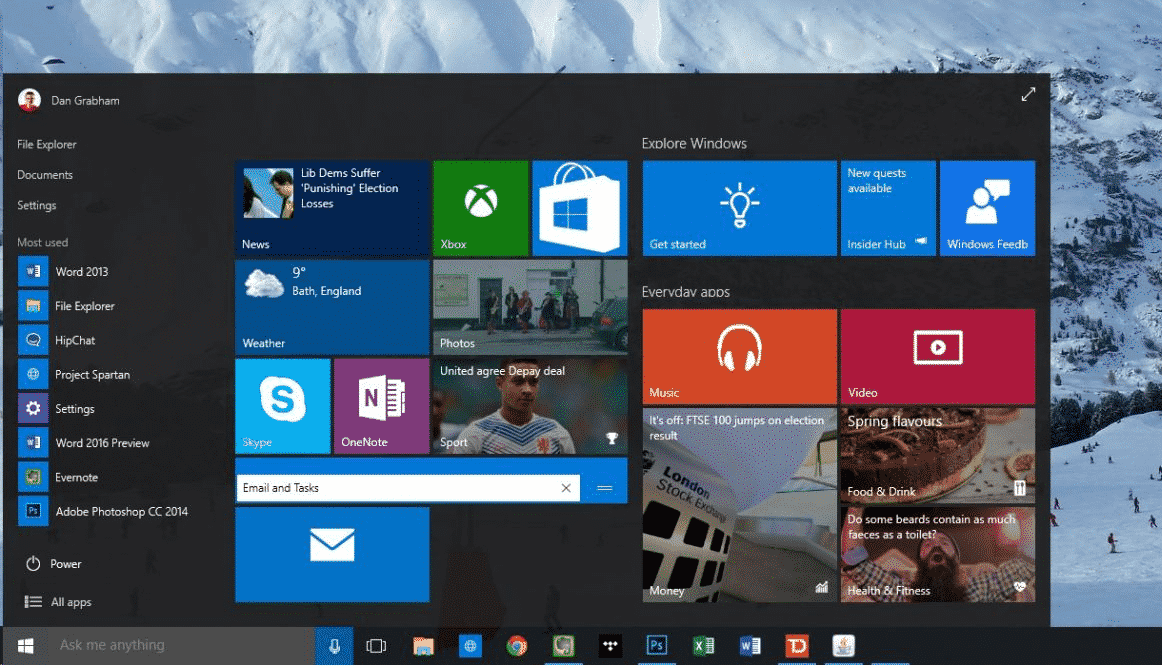Click the Email and Tasks group handle

[604, 488]
